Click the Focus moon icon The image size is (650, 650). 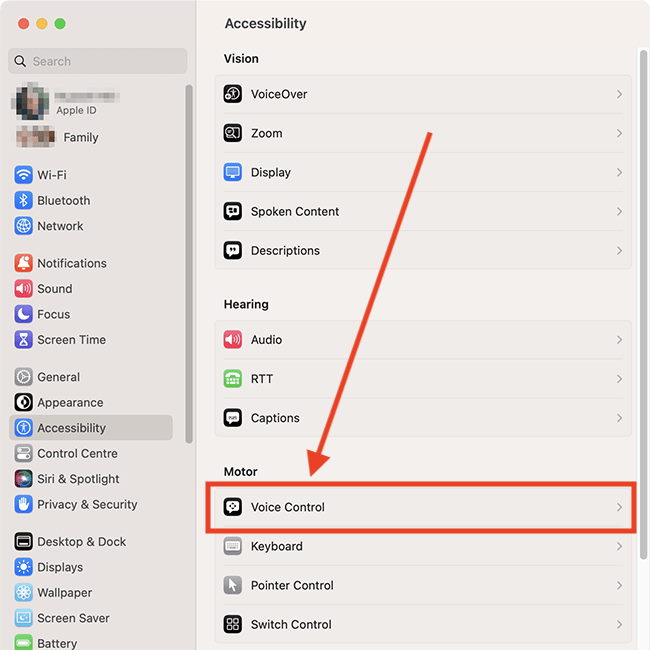click(x=24, y=314)
